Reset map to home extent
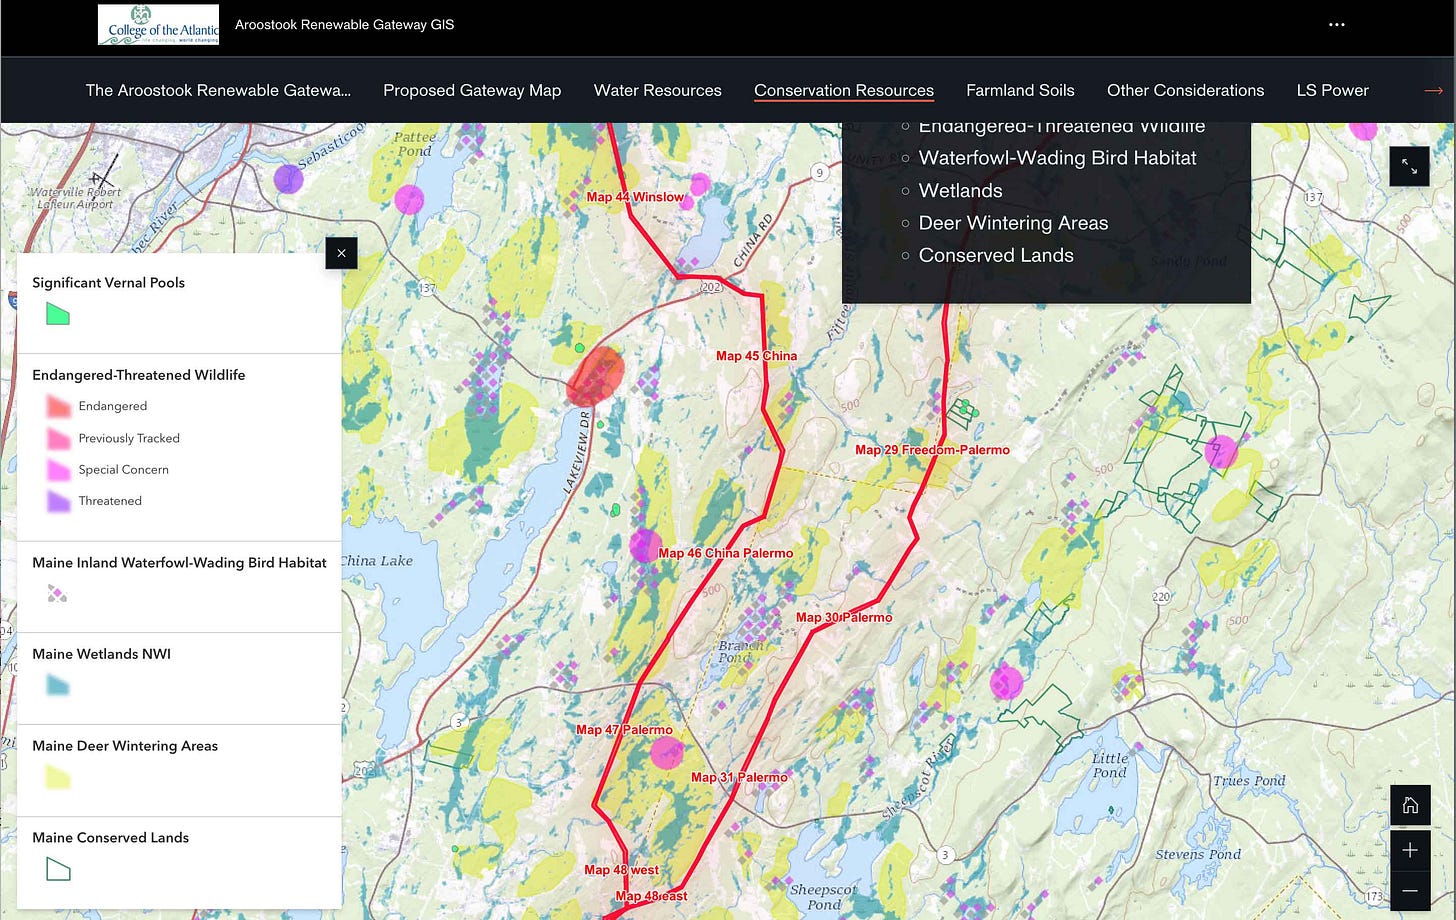Viewport: 1456px width, 920px height. (x=1410, y=805)
